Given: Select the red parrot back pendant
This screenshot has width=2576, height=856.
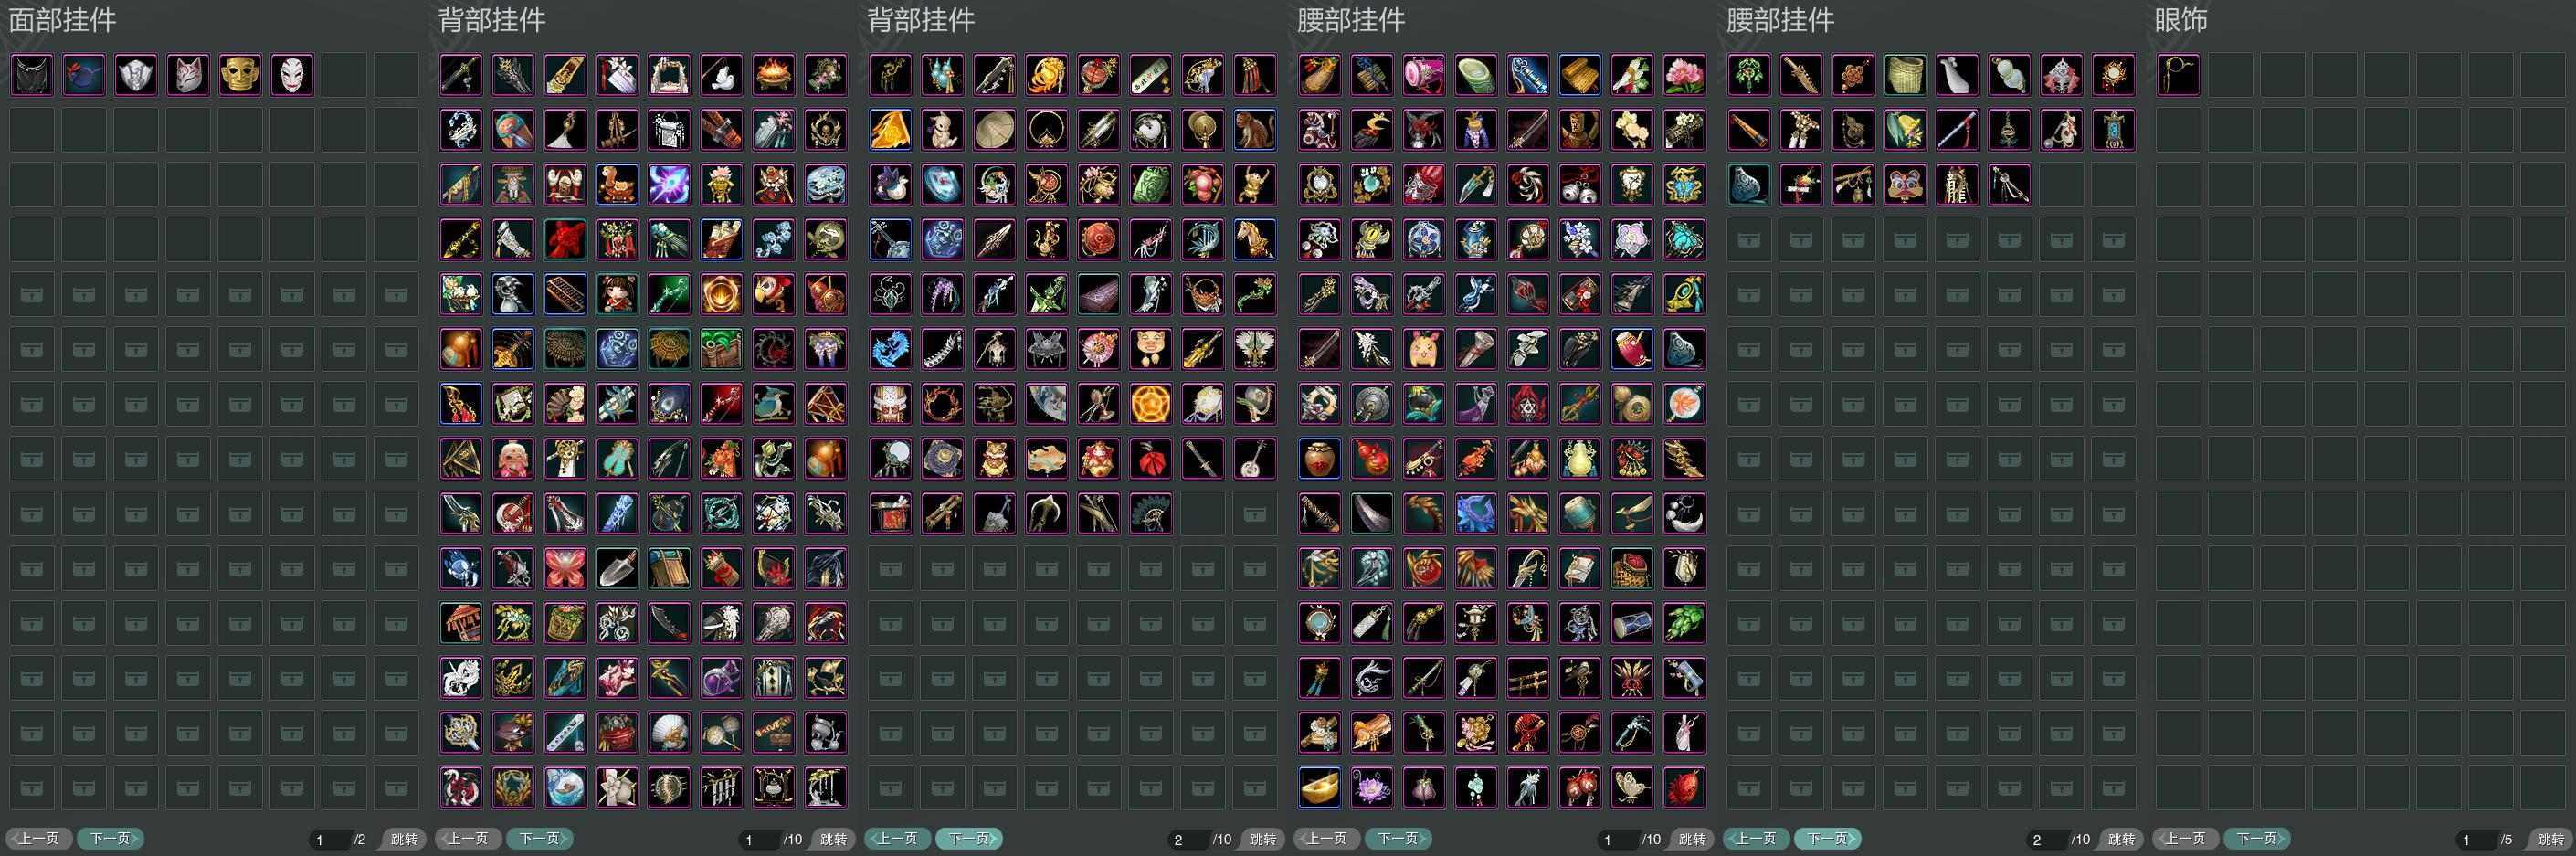Looking at the screenshot, I should [773, 294].
